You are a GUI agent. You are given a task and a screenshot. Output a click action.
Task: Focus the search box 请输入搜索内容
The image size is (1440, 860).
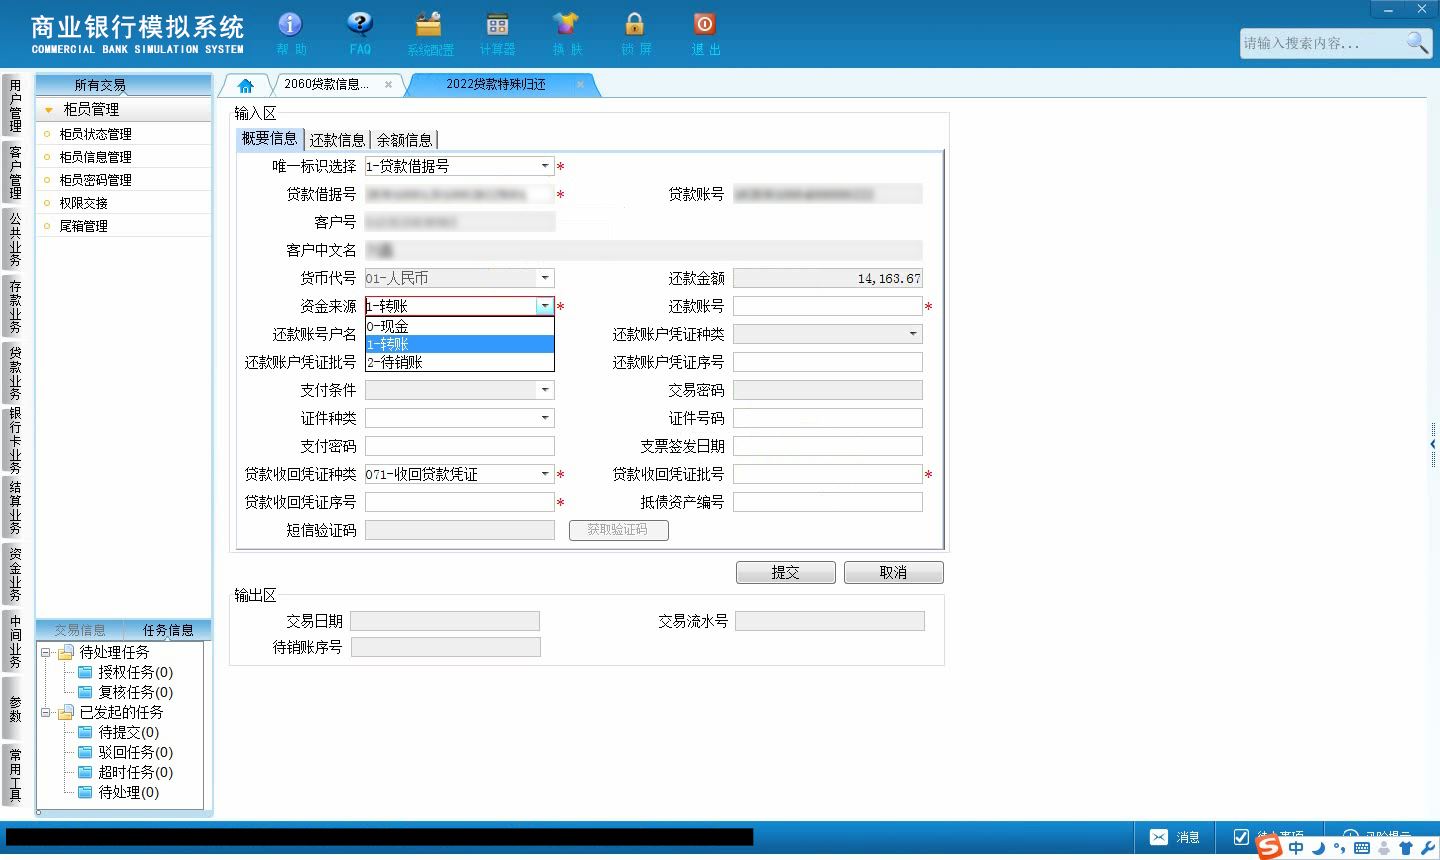click(x=1322, y=43)
